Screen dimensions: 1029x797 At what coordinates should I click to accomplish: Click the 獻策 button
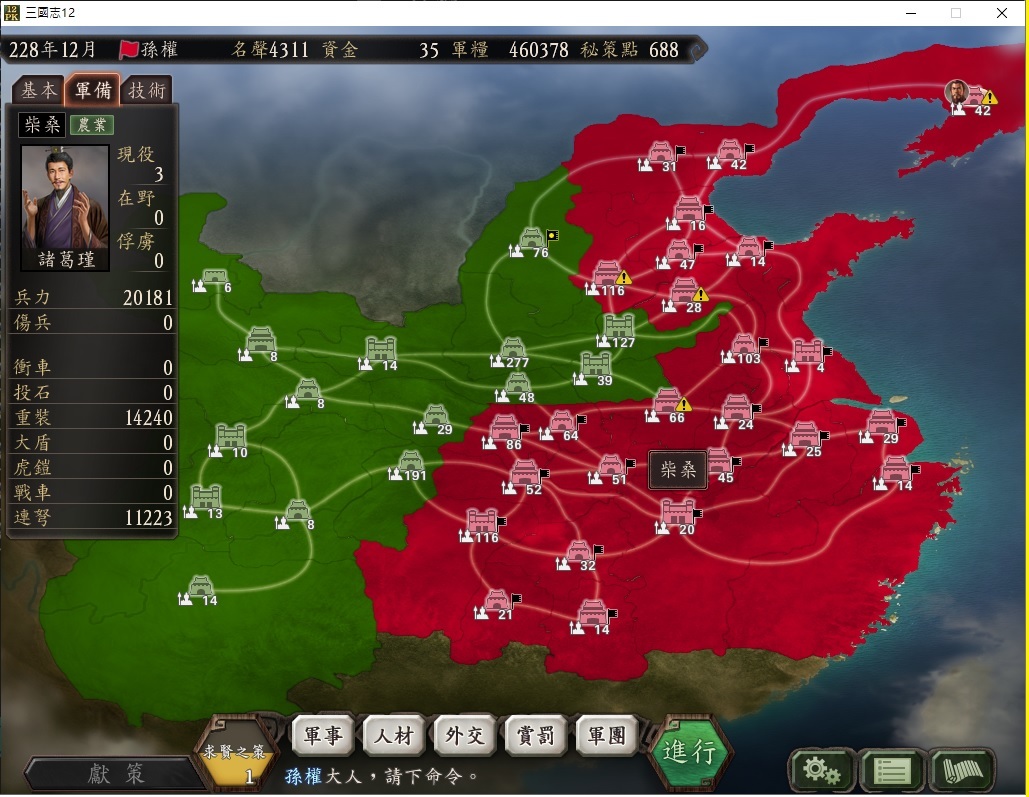116,774
